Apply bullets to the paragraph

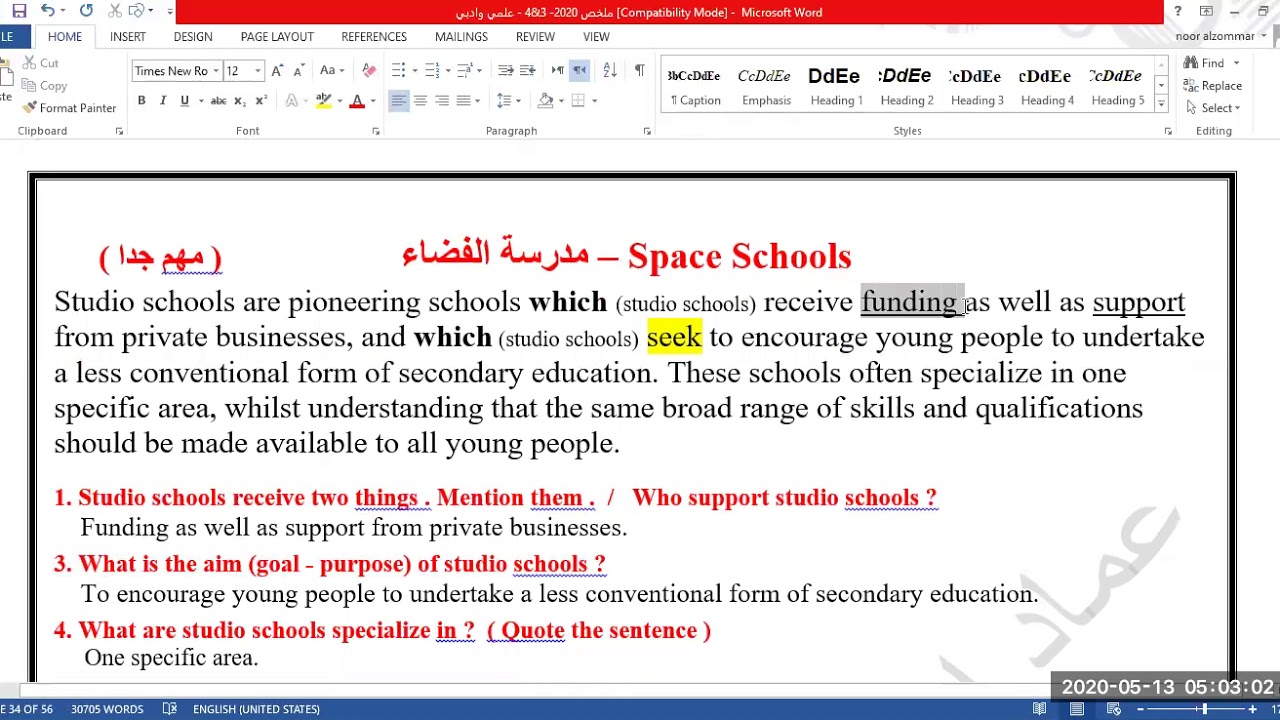pos(398,71)
